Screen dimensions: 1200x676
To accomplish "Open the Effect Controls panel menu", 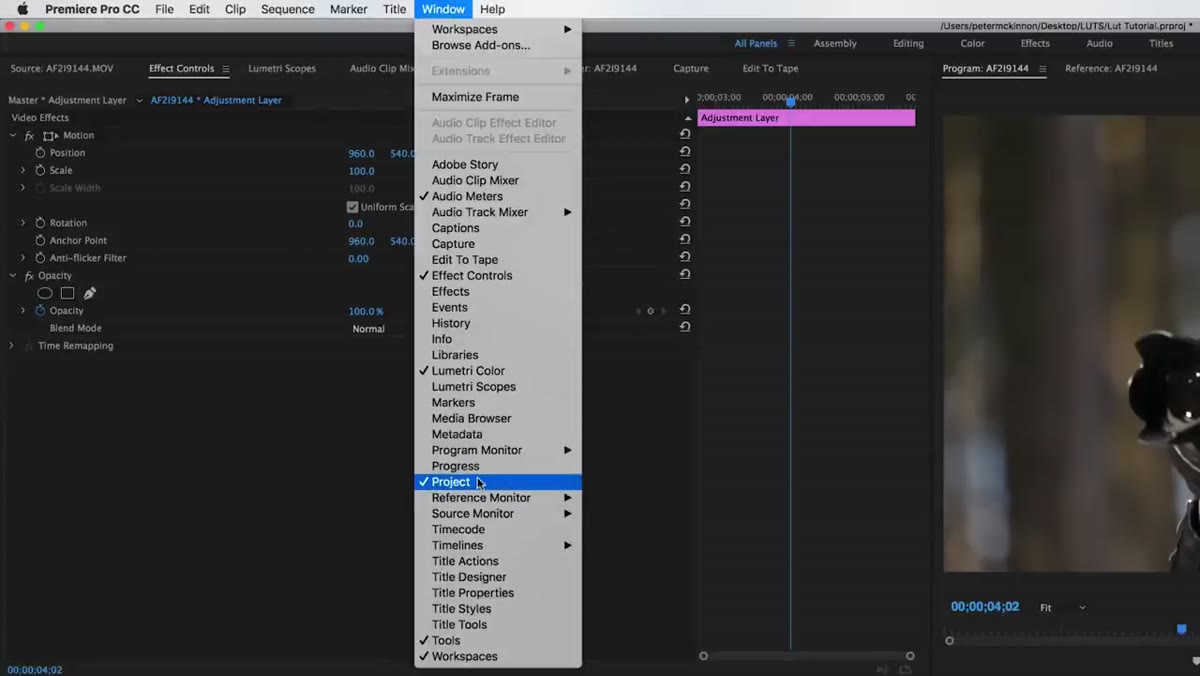I will [x=226, y=69].
